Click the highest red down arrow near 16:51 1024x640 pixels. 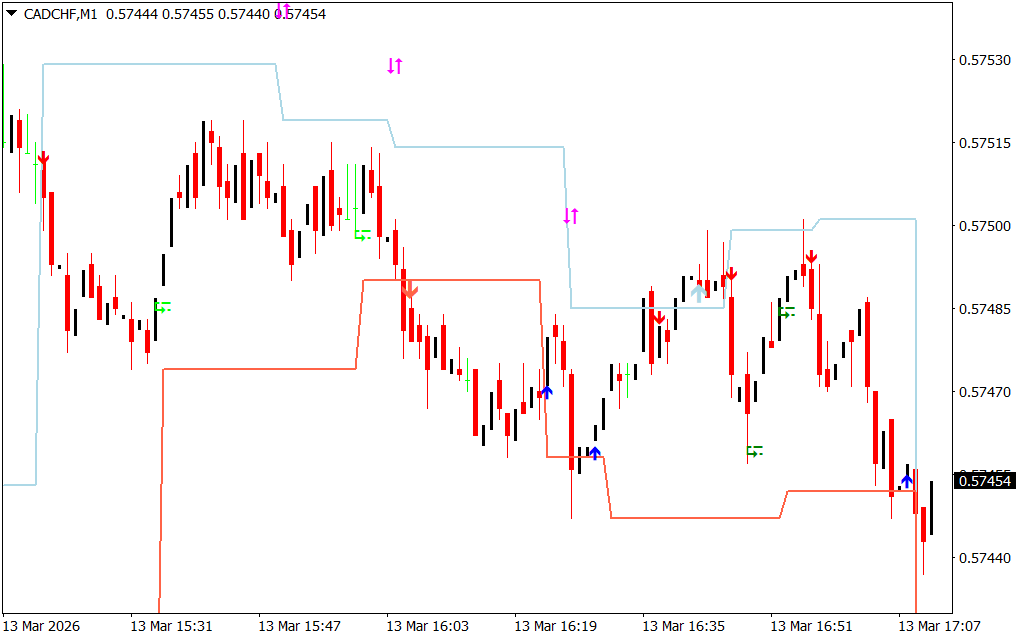pyautogui.click(x=811, y=257)
